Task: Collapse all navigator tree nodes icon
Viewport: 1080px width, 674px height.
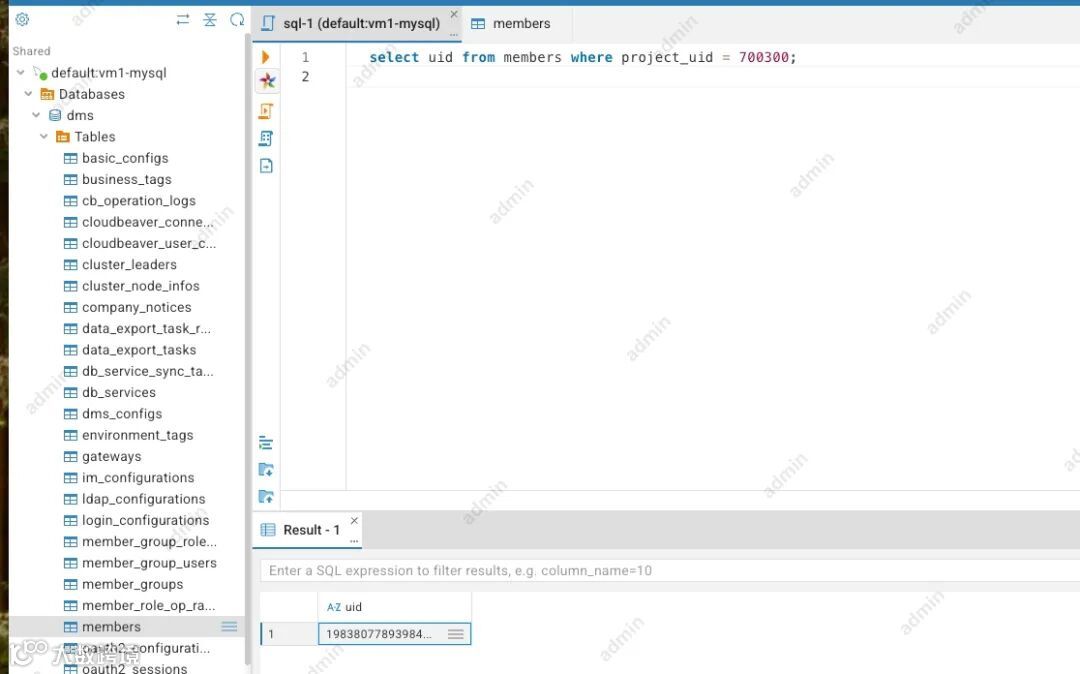Action: (x=210, y=19)
